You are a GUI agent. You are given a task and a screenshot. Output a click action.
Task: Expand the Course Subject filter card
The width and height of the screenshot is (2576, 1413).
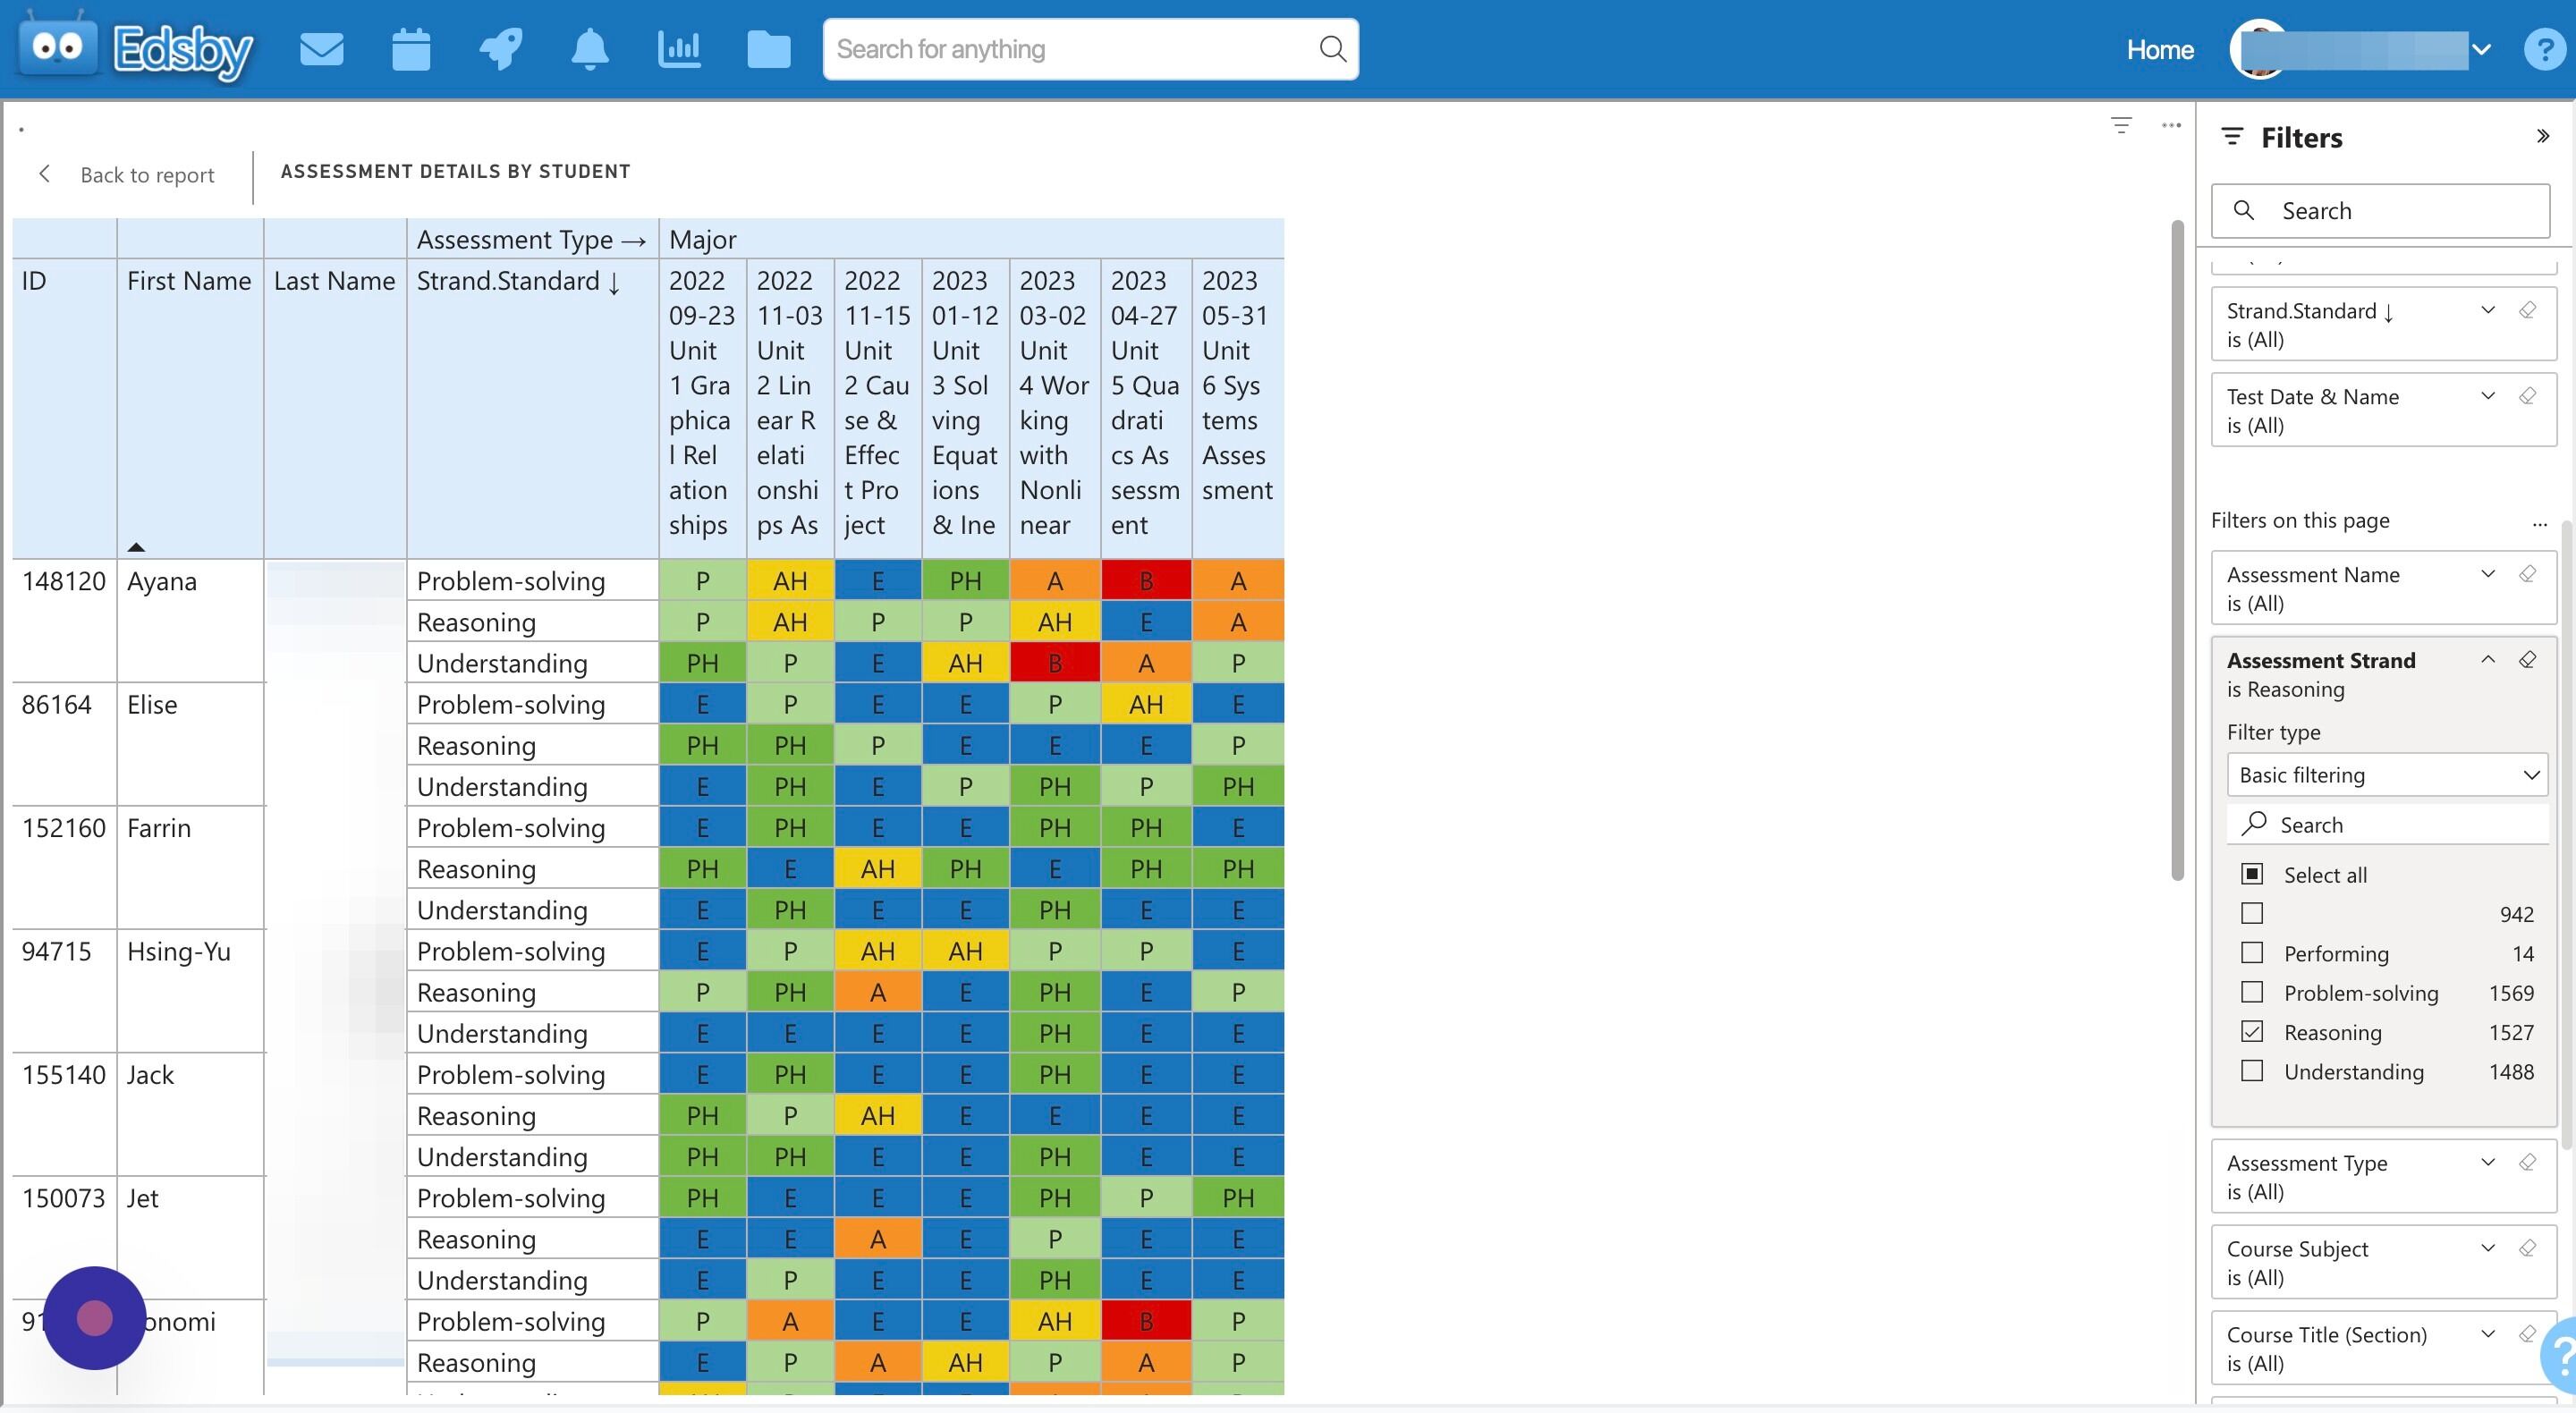tap(2488, 1249)
